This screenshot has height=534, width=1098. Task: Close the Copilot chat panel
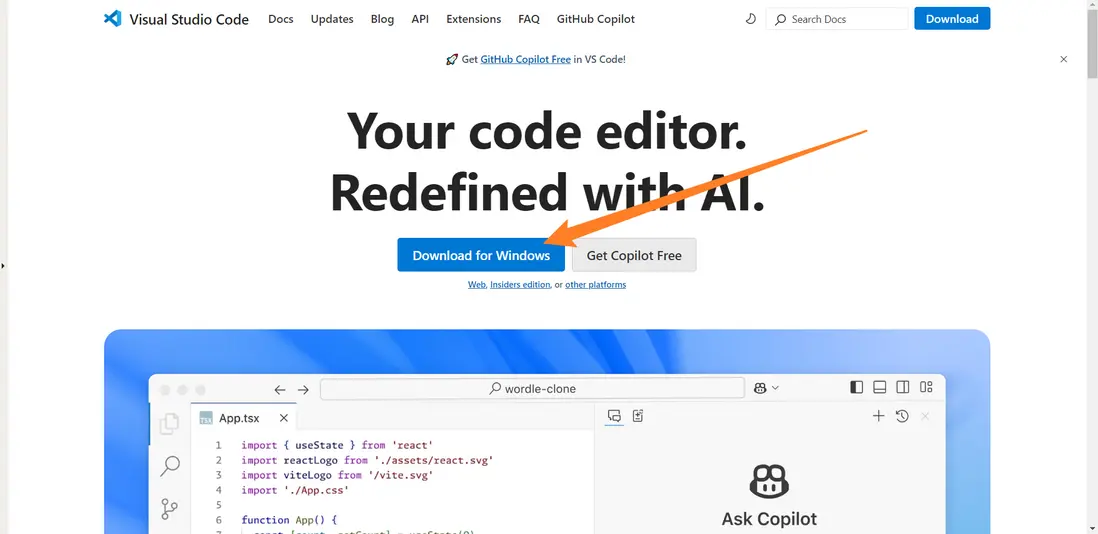925,416
